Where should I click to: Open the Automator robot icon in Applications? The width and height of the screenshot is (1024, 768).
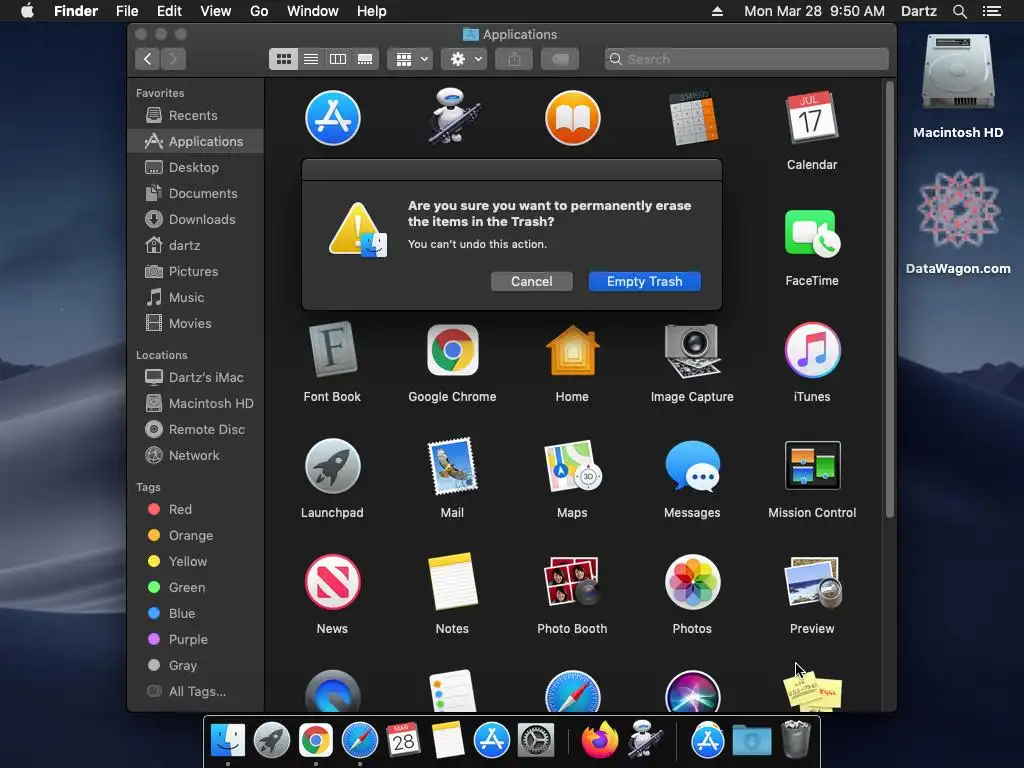click(453, 117)
